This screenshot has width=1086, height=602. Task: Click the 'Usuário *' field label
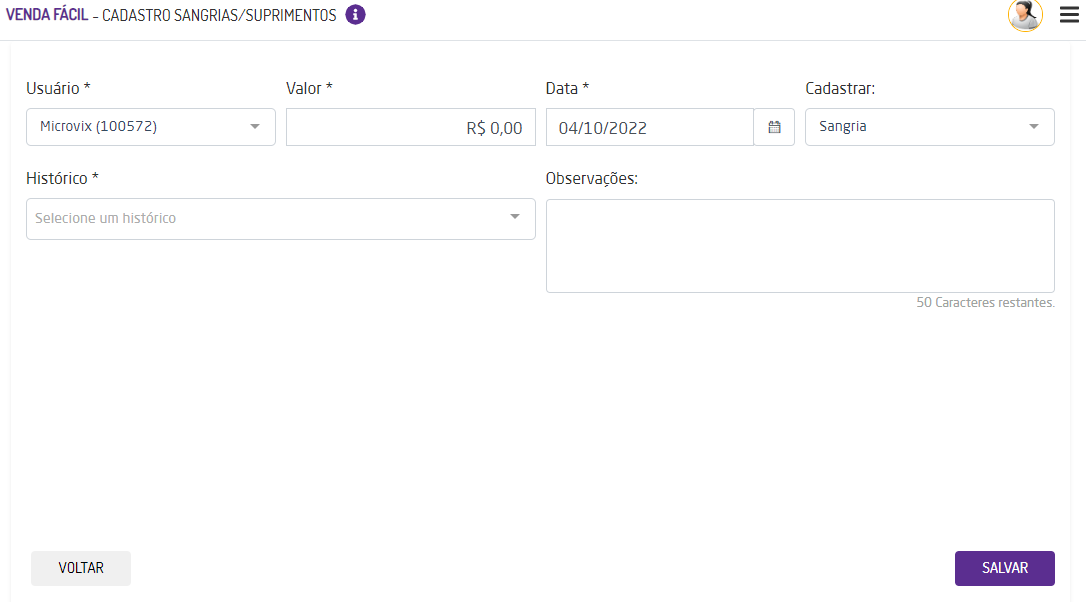(58, 88)
